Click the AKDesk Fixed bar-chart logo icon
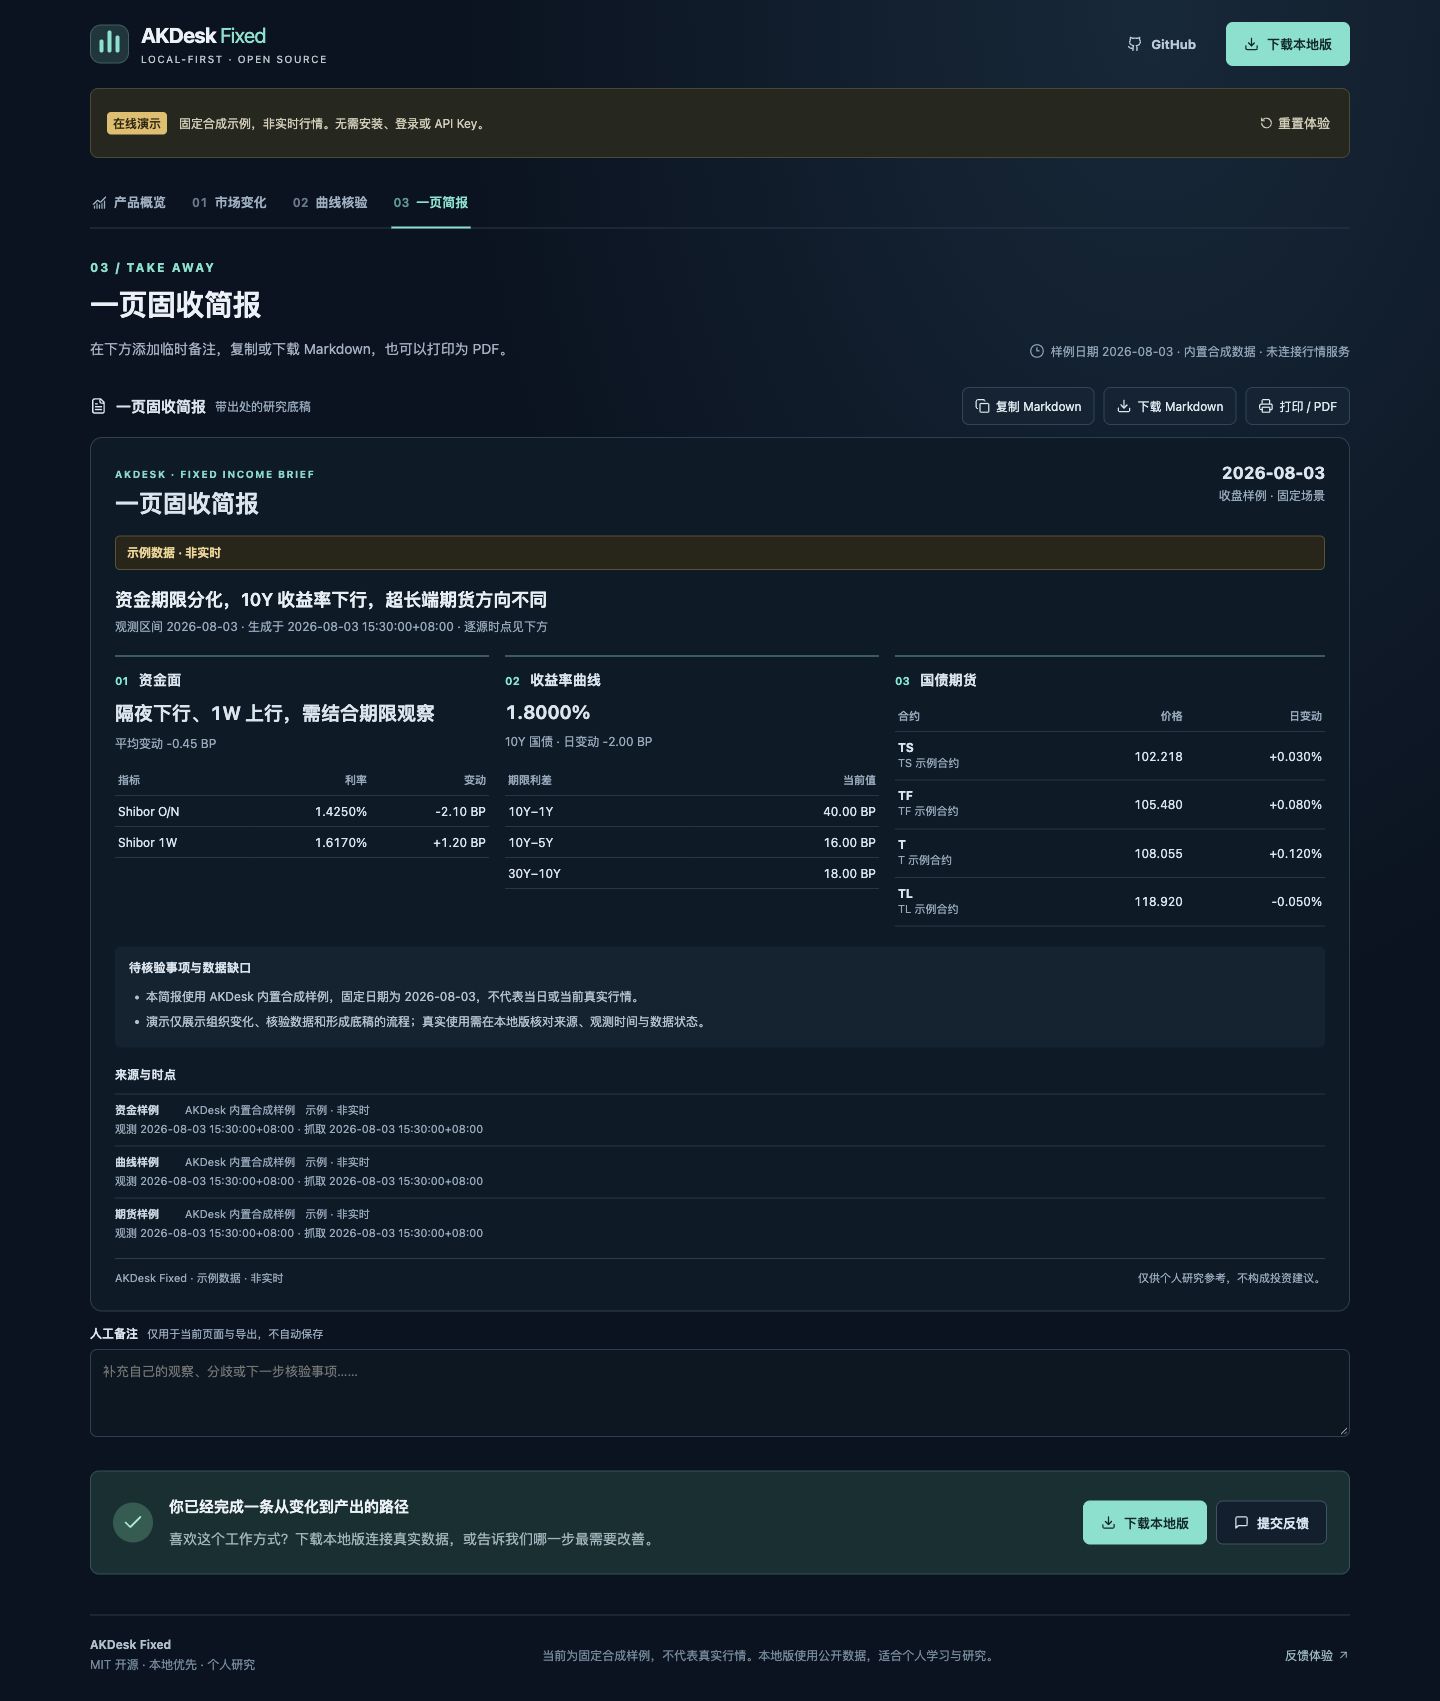The image size is (1440, 1701). pyautogui.click(x=109, y=44)
